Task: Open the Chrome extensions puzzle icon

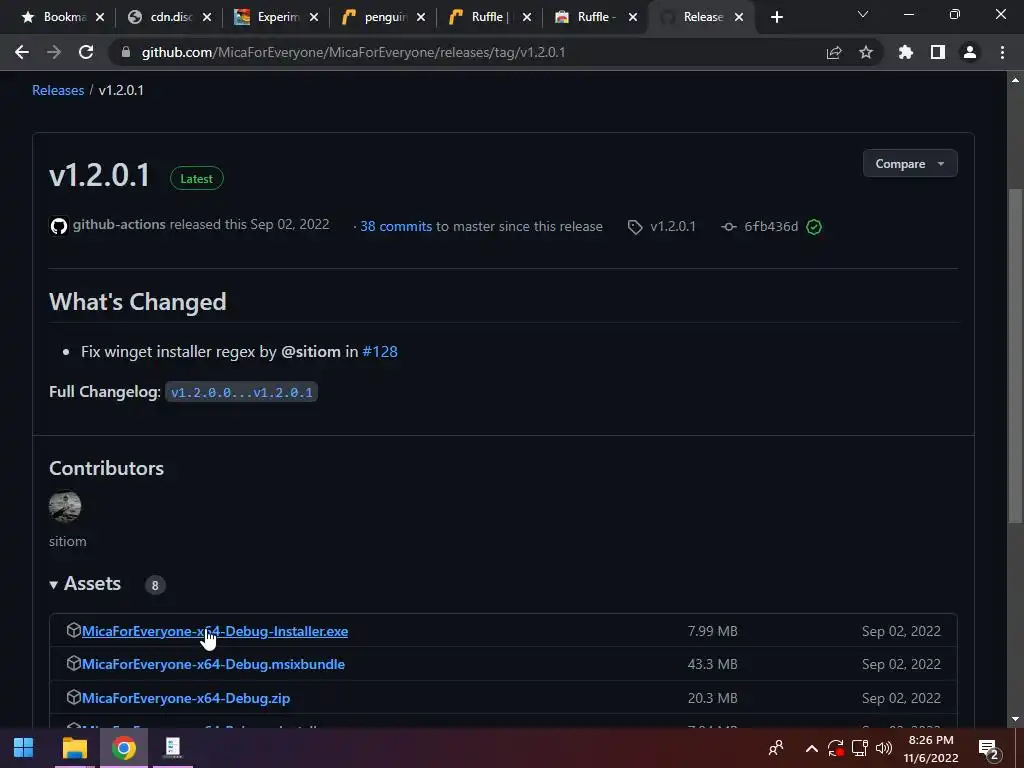Action: pyautogui.click(x=906, y=52)
